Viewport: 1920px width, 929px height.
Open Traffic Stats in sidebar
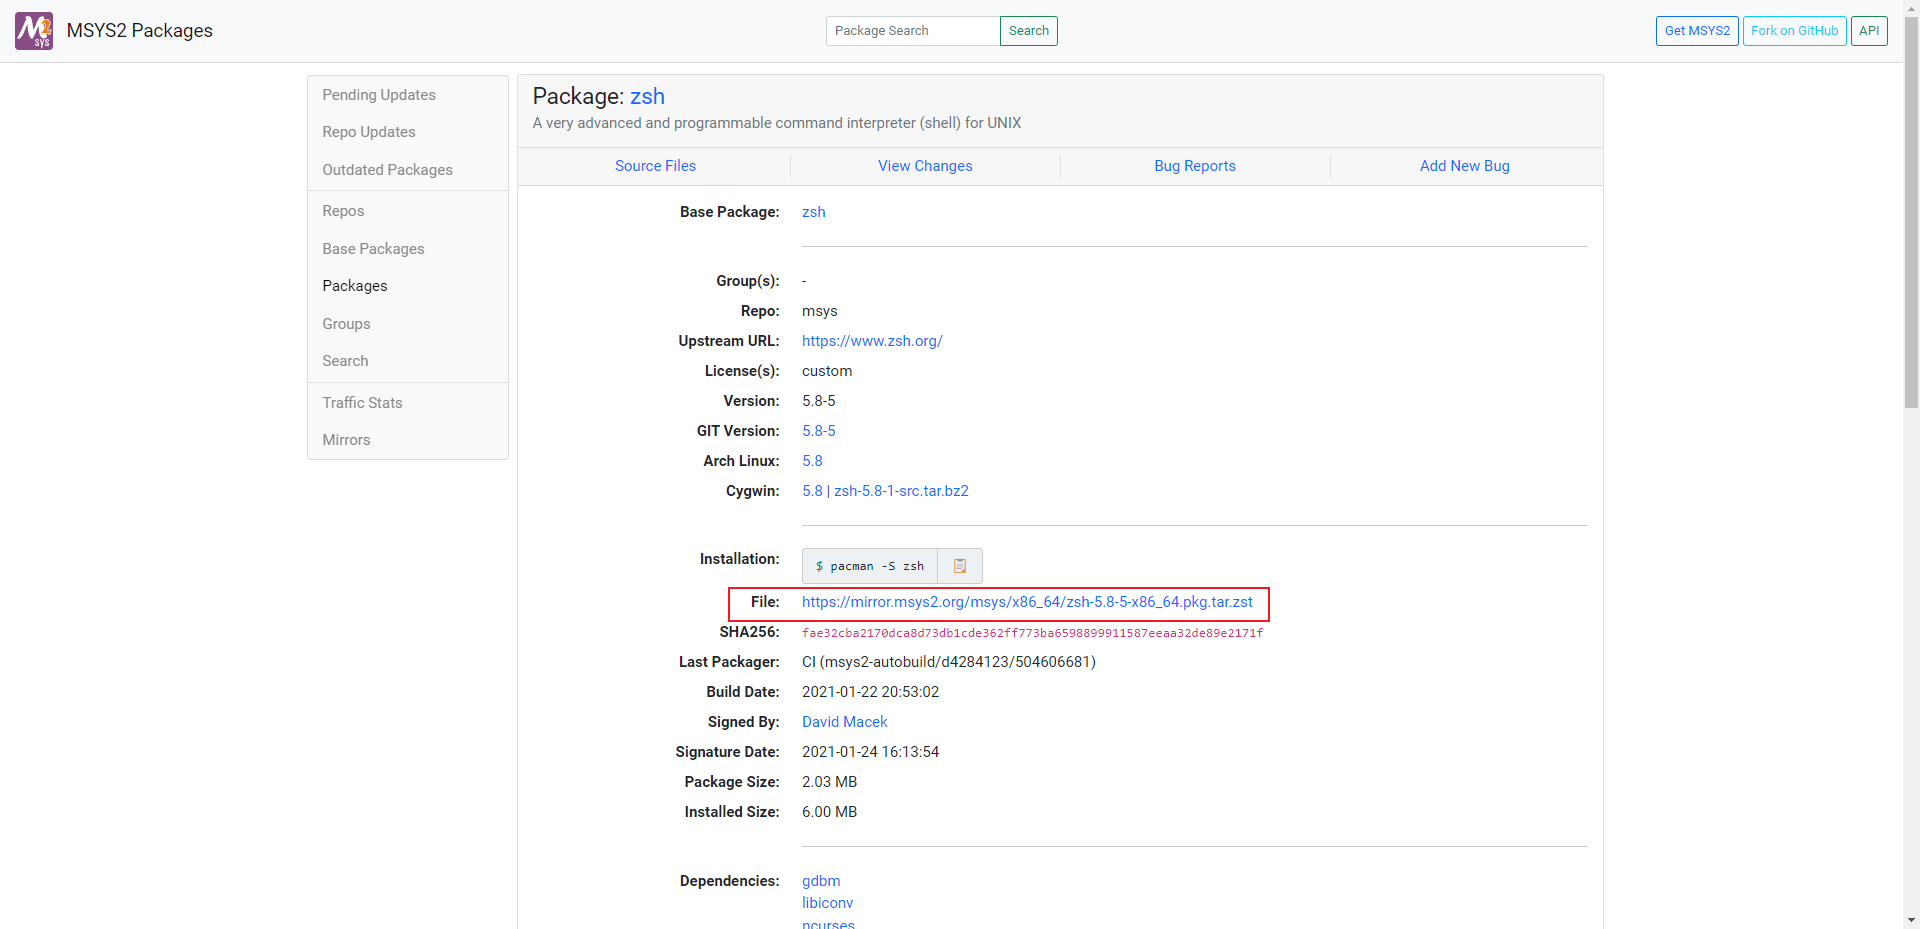[362, 403]
